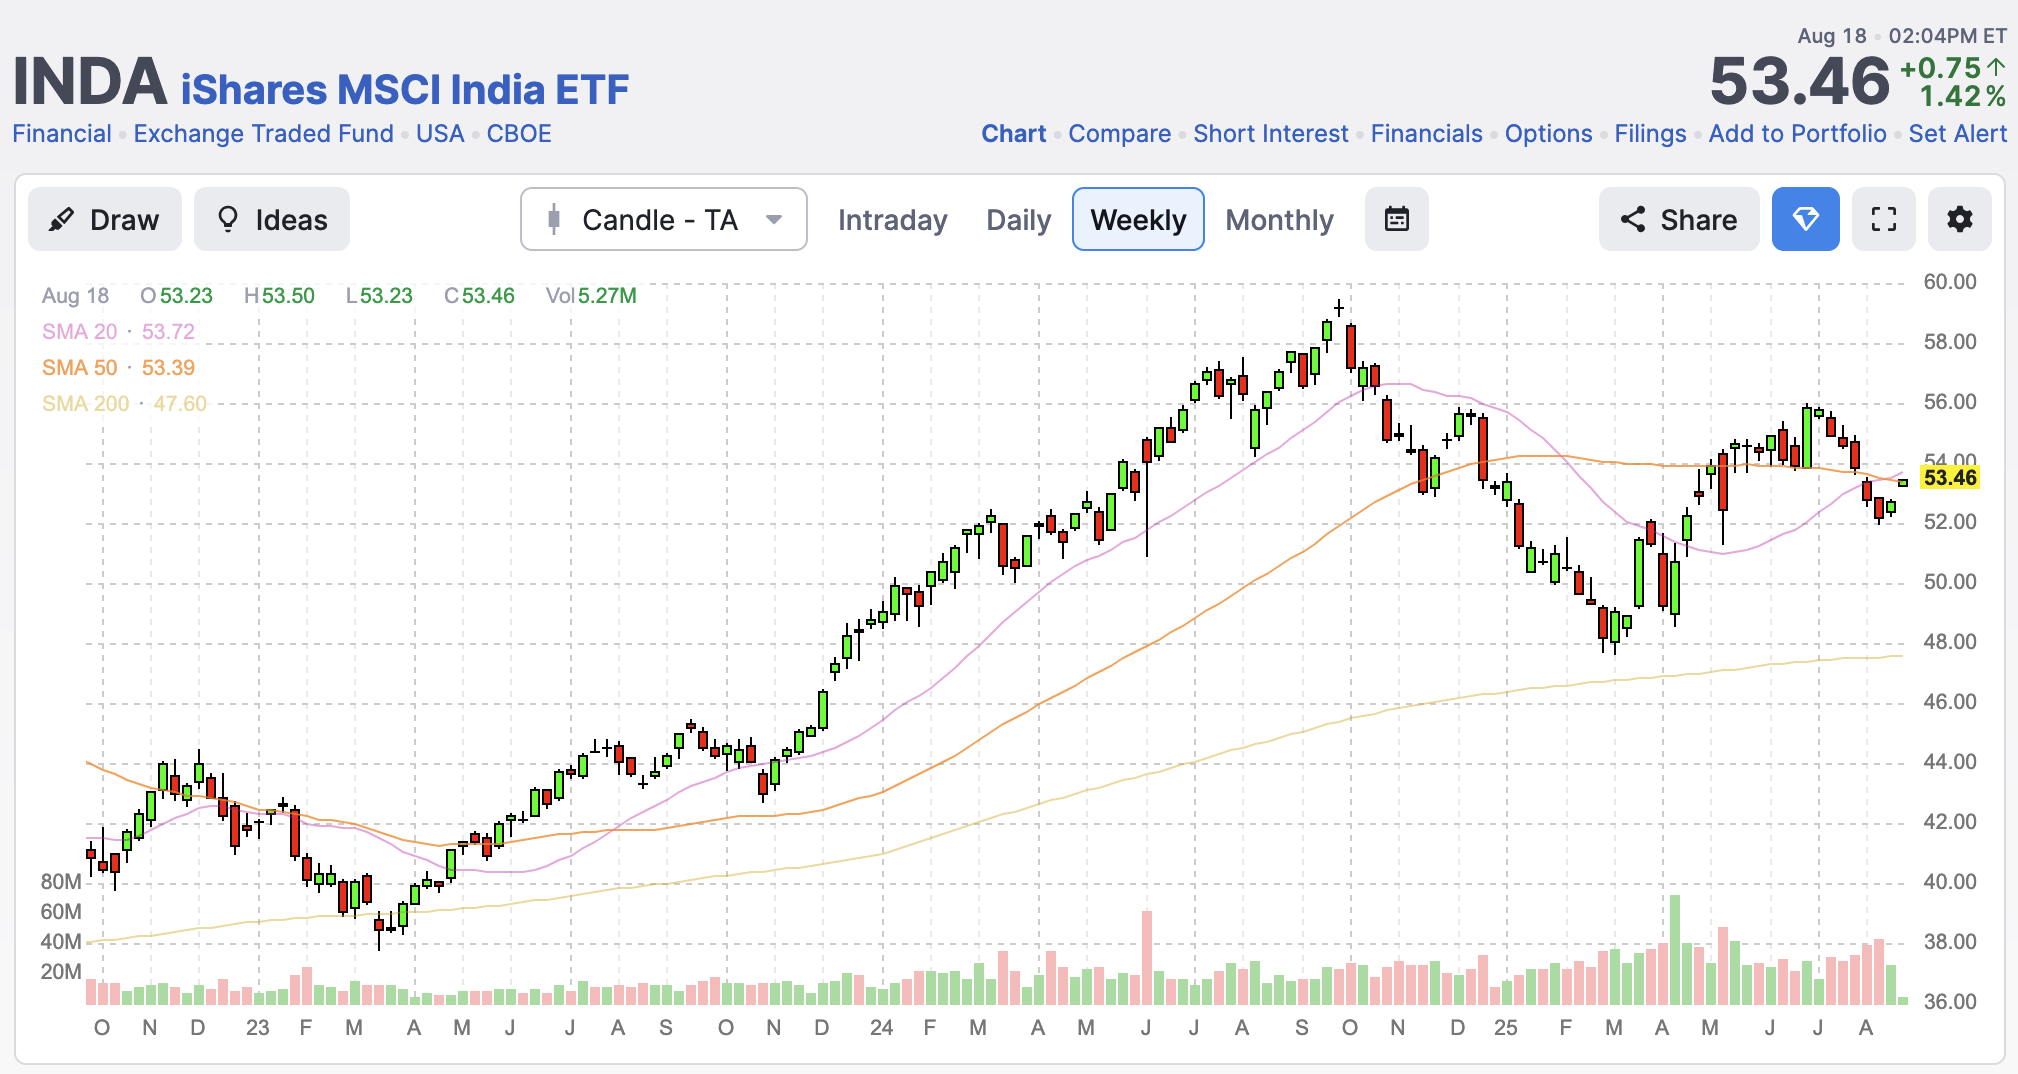Open the Ideas lightbulb button

point(272,219)
